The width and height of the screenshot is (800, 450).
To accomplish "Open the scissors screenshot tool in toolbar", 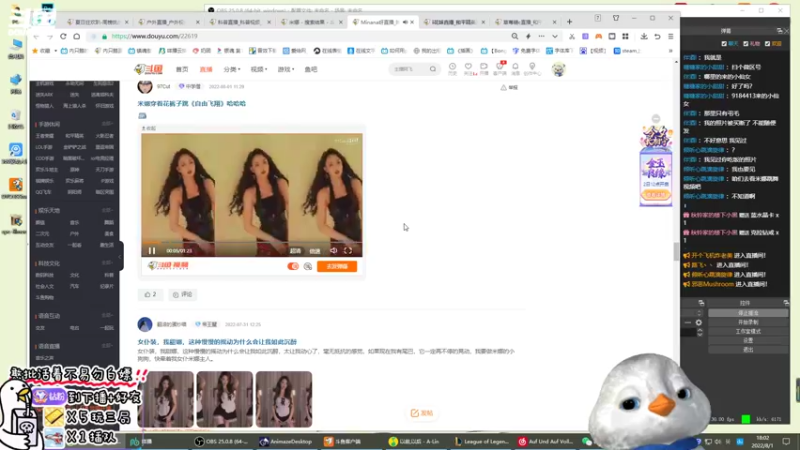I will pyautogui.click(x=572, y=36).
